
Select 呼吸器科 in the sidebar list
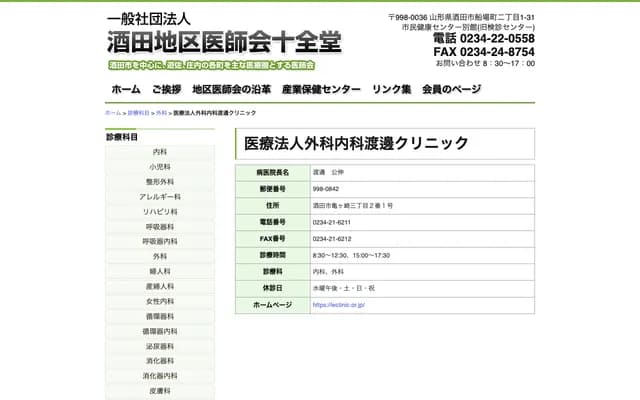pyautogui.click(x=160, y=227)
